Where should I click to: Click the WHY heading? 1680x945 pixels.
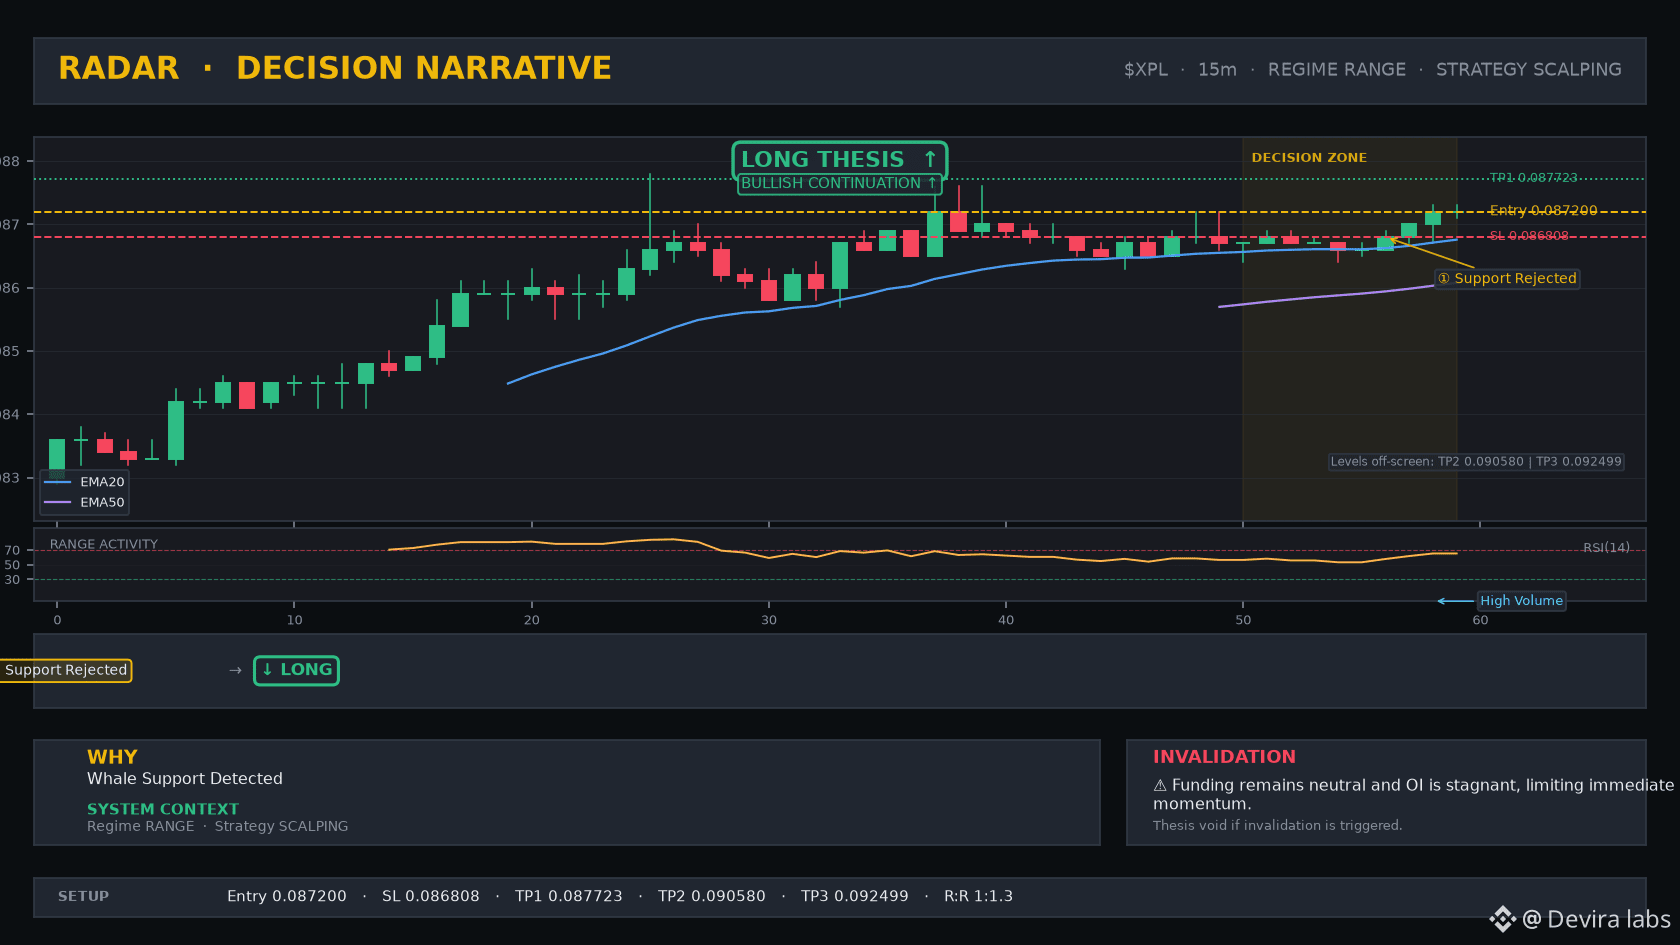click(x=112, y=757)
